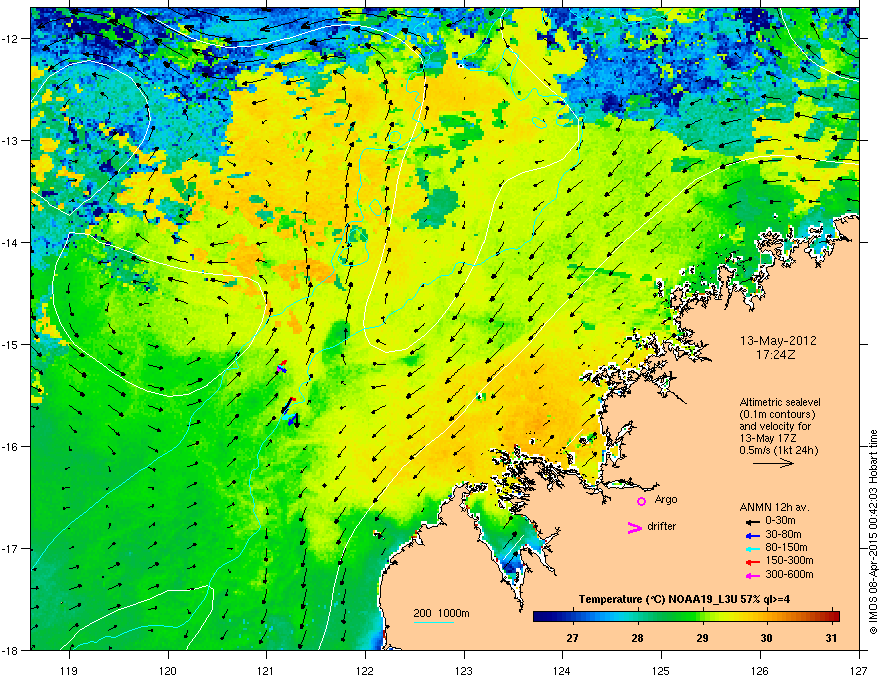This screenshot has height=680, width=880.
Task: Click the longitude axis label 127
Action: (859, 670)
